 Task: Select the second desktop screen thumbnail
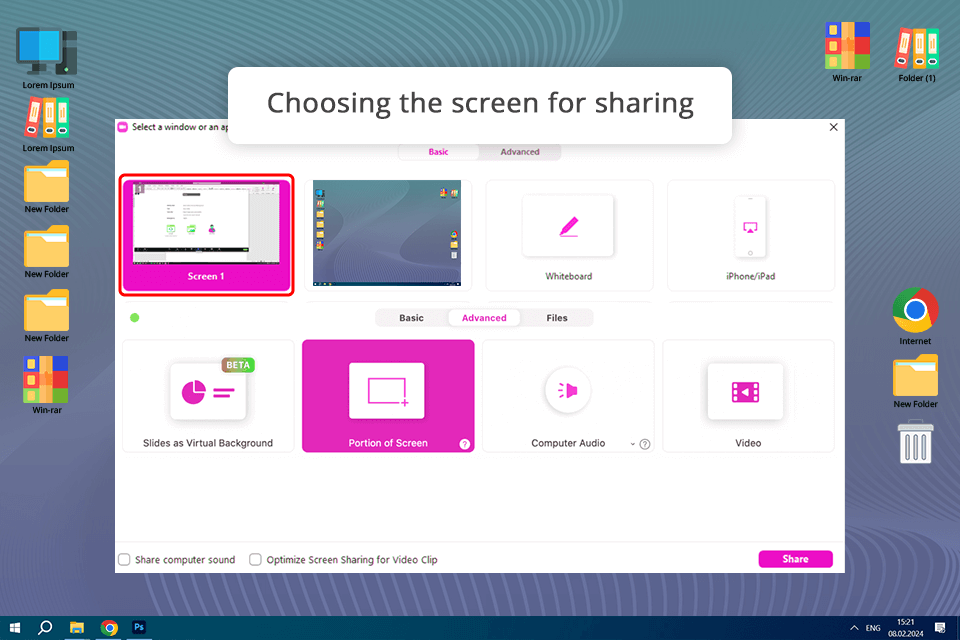point(387,233)
